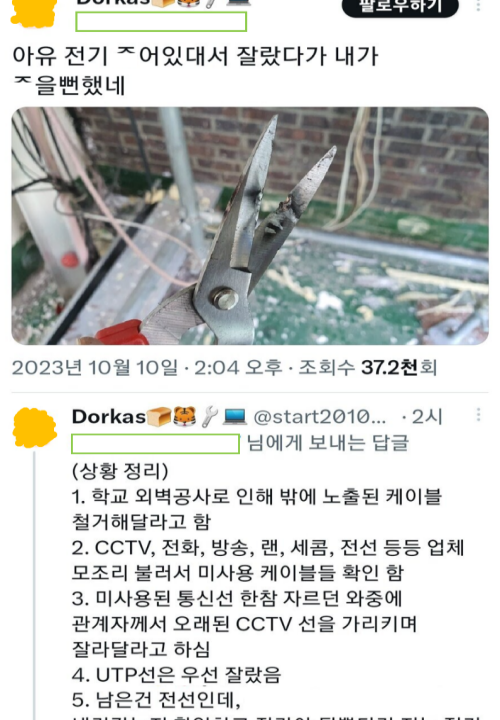The height and width of the screenshot is (720, 500).
Task: Tap the reply author's orange avatar
Action: (x=35, y=428)
